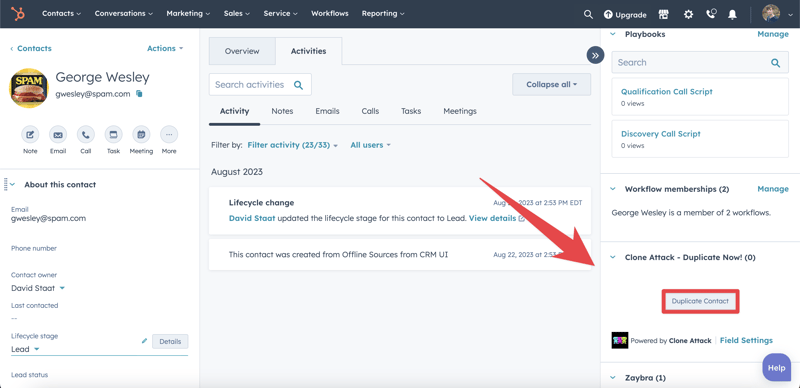Viewport: 800px width, 388px height.
Task: Click the Playbooks search magnifier icon
Action: (x=776, y=63)
